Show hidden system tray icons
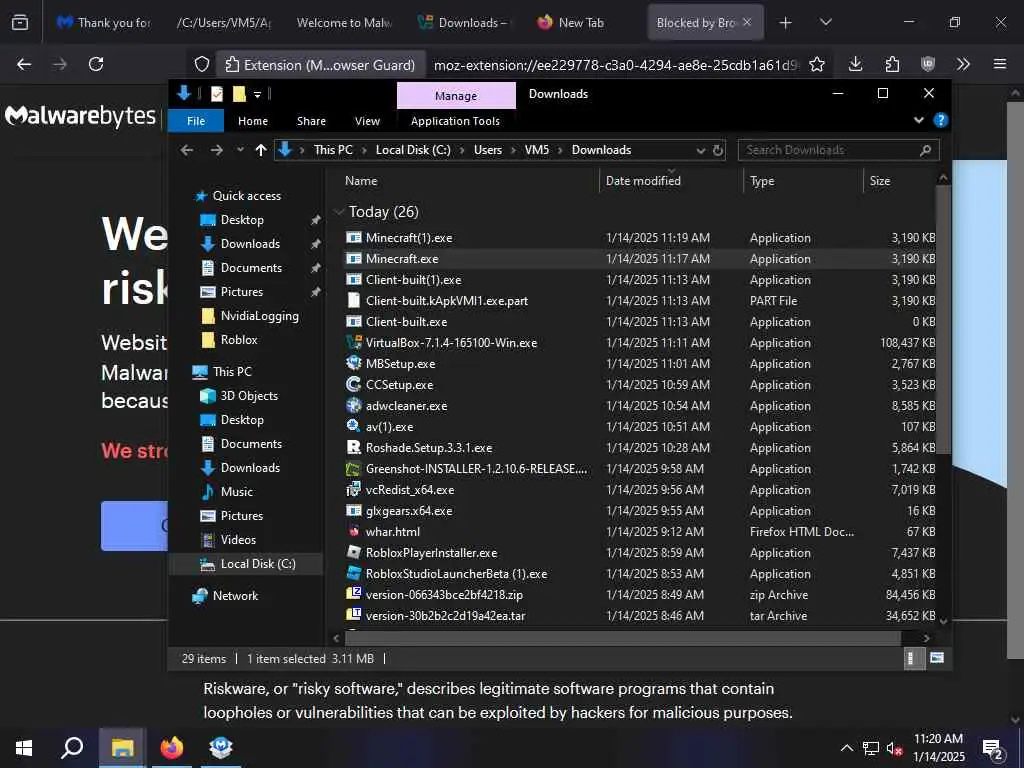1024x768 pixels. 846,748
